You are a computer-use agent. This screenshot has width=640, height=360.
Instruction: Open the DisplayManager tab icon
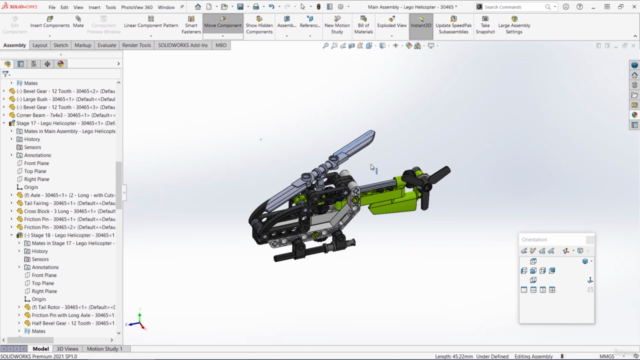[61, 64]
